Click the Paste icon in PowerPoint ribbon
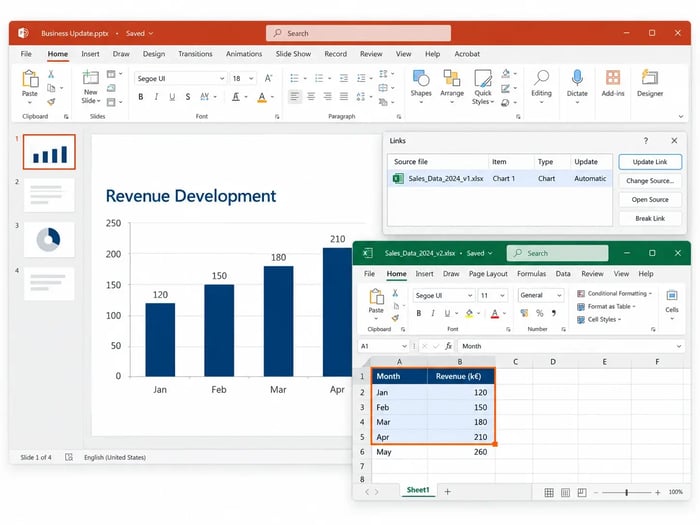700x525 pixels. 30,79
